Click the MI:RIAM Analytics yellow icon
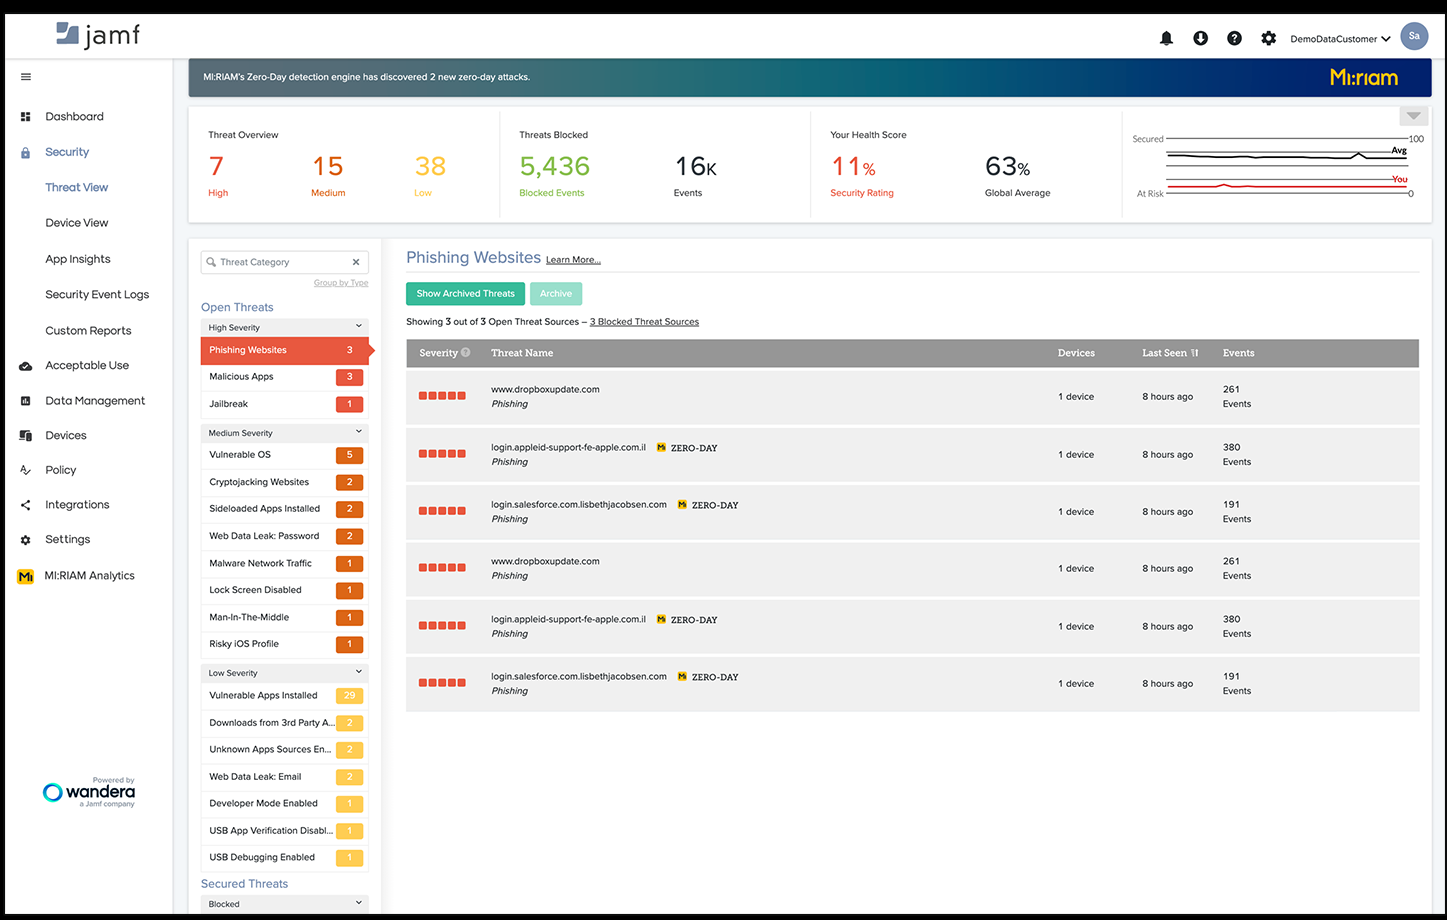 pyautogui.click(x=26, y=577)
